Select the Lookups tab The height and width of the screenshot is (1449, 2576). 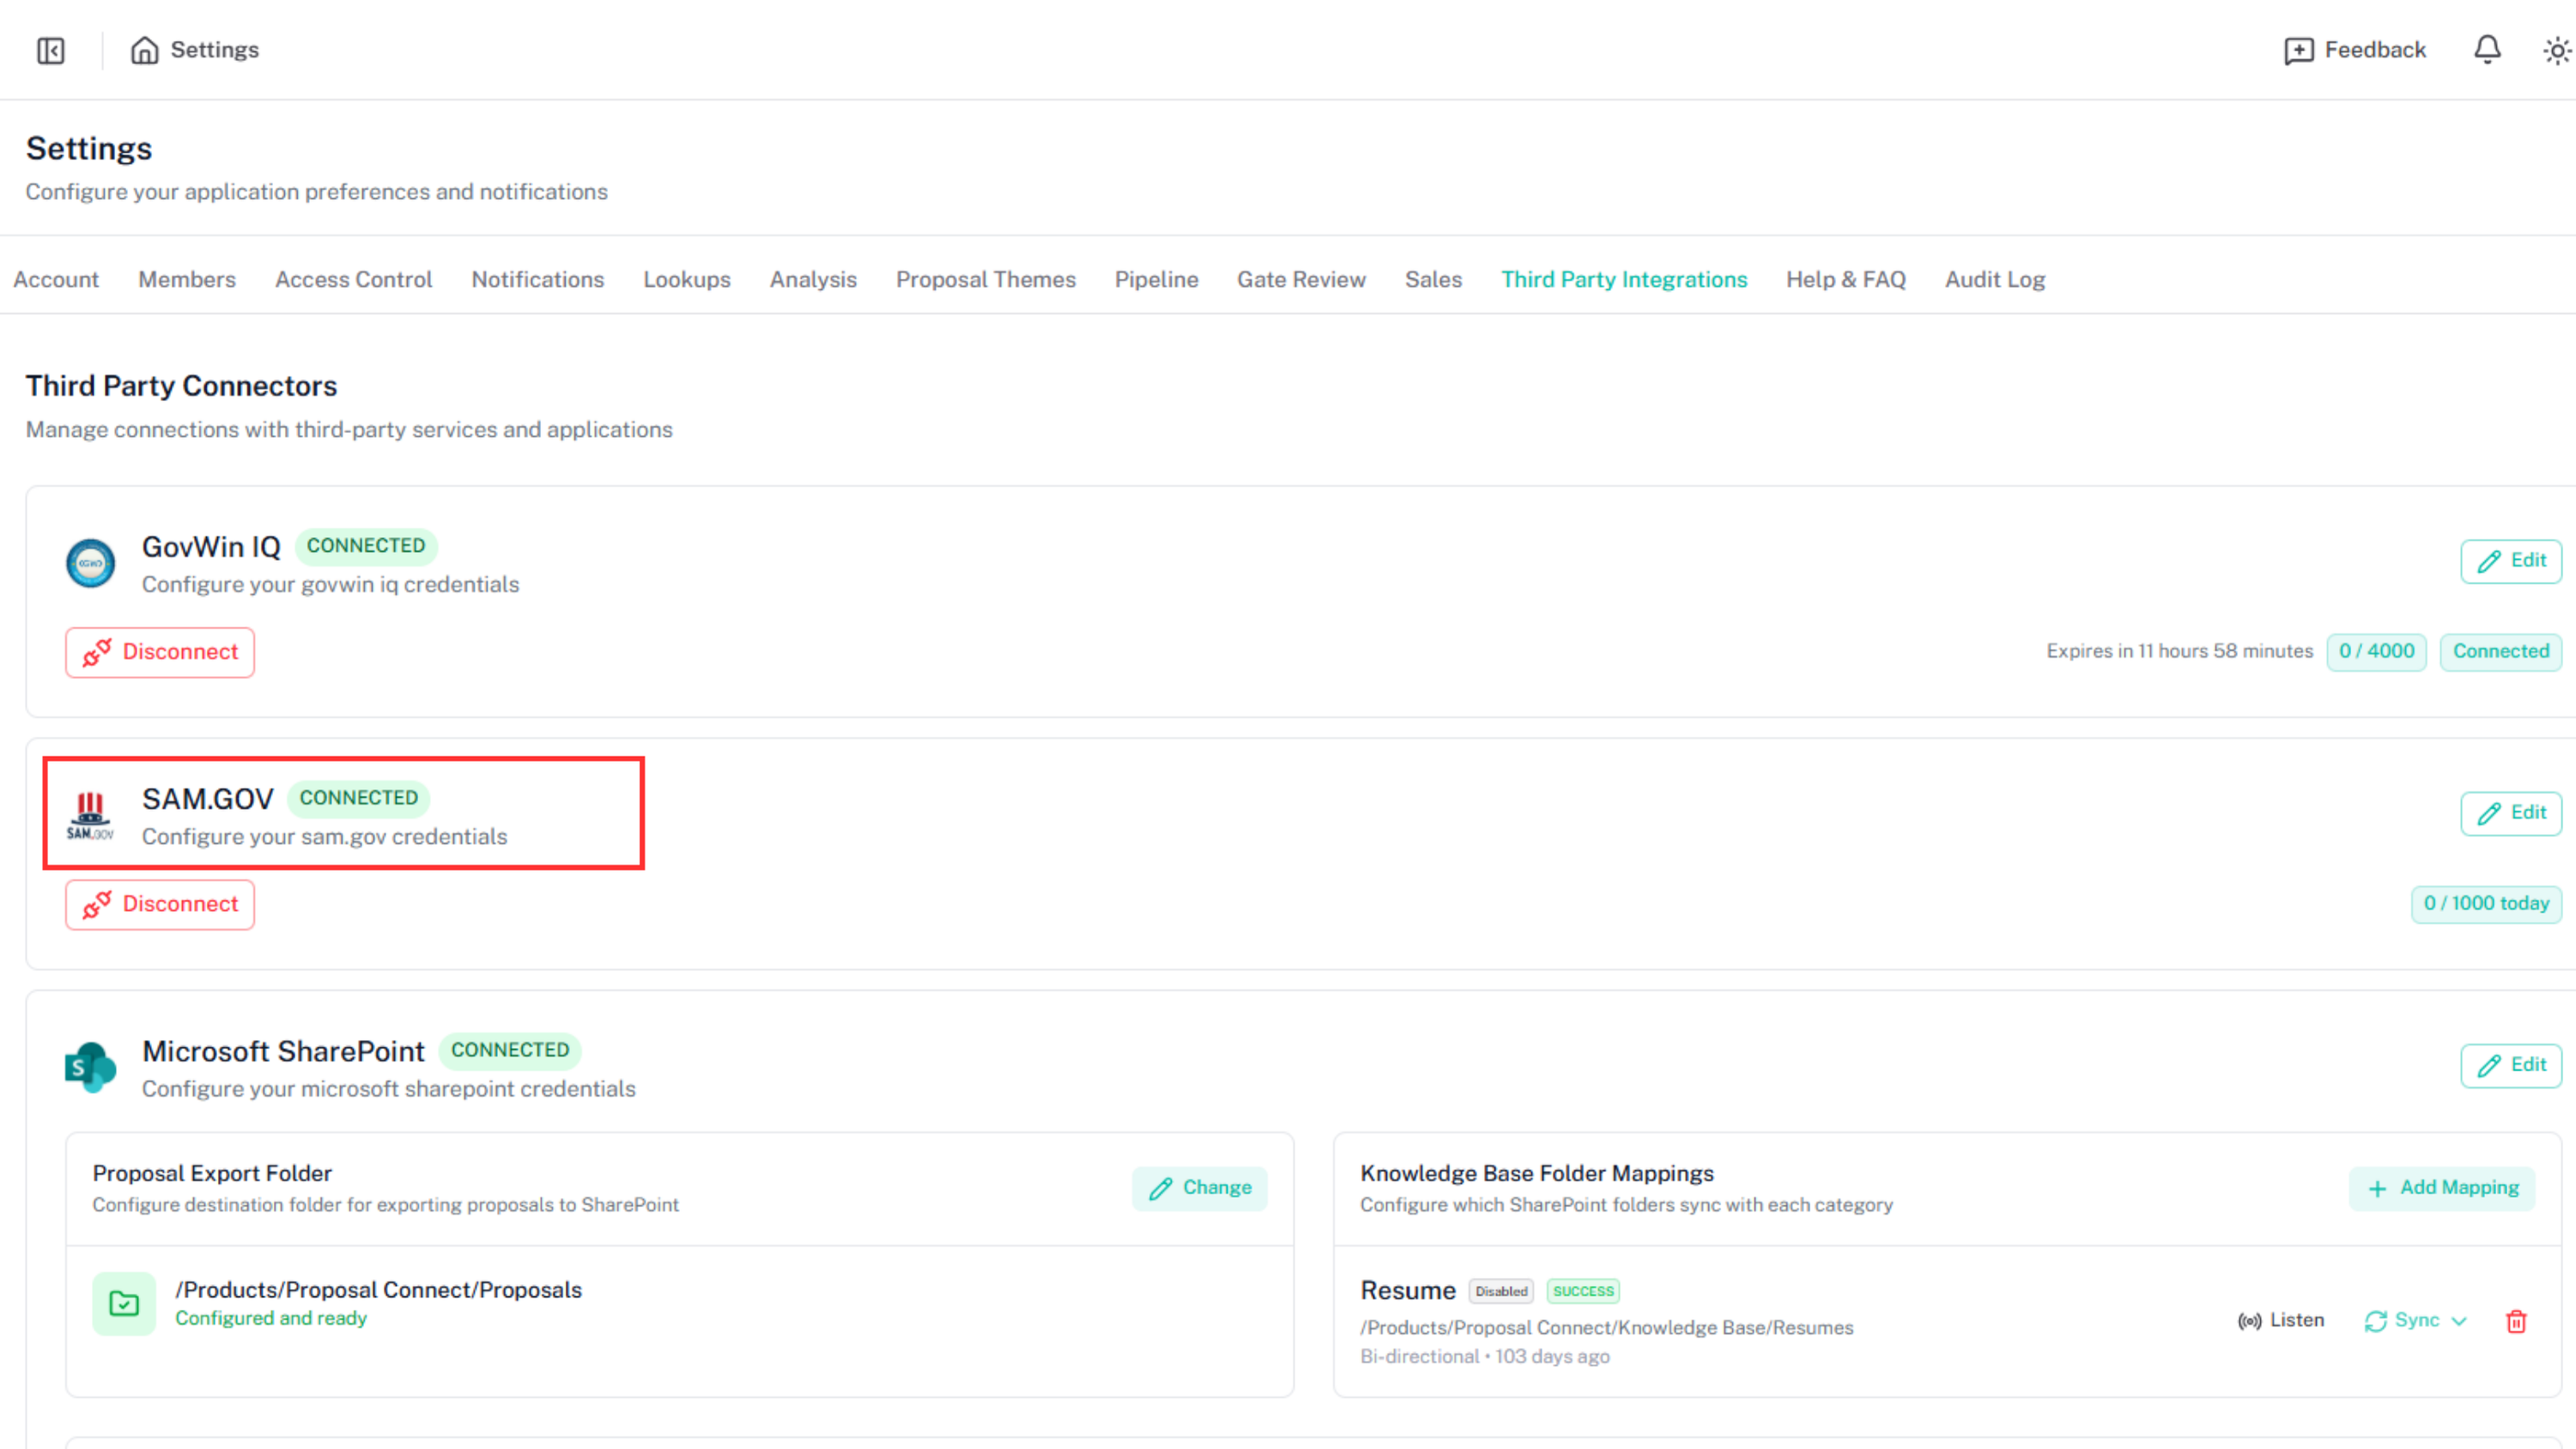[687, 279]
